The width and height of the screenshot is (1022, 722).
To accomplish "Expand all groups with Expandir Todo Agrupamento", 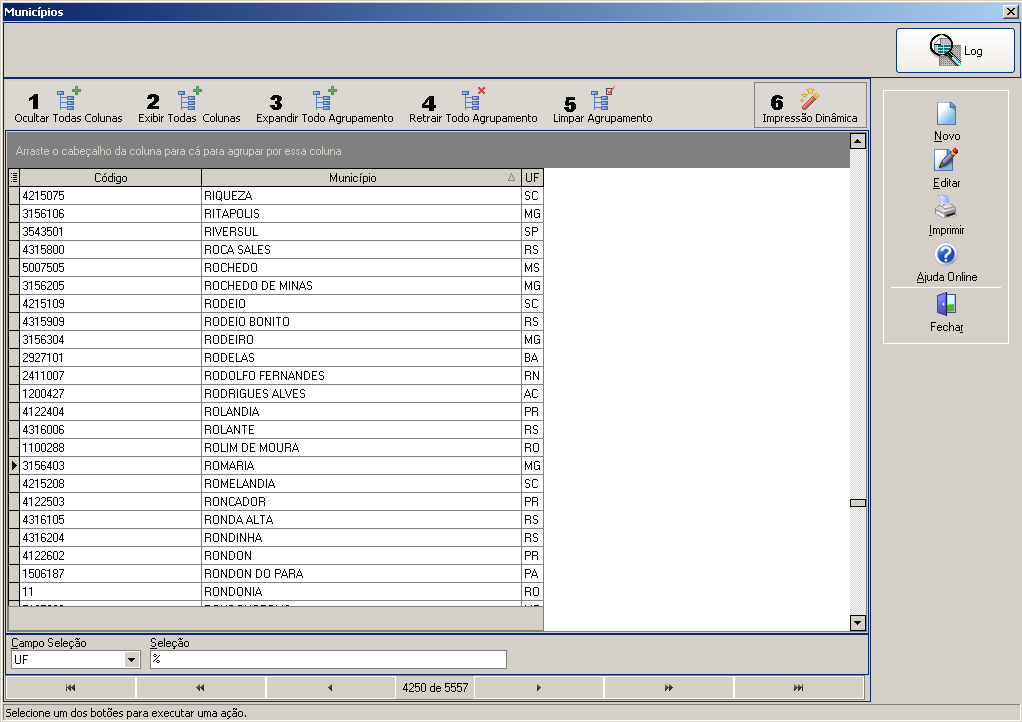I will [324, 99].
